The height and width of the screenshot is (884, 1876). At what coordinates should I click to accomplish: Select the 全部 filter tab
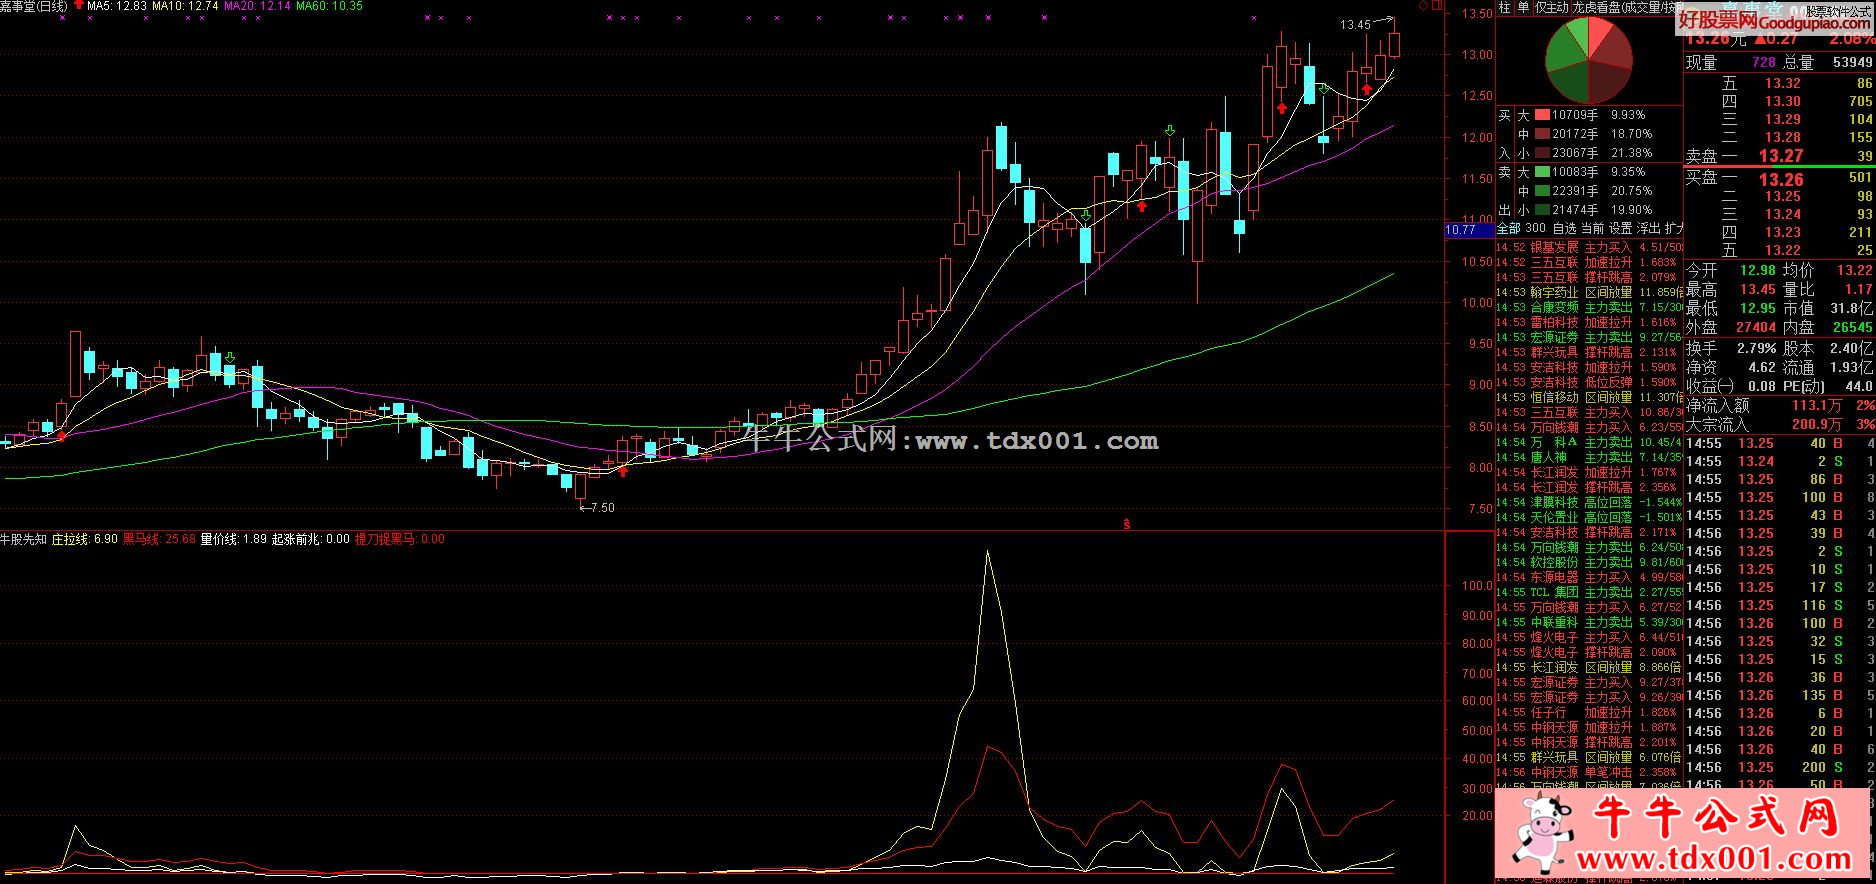(x=1508, y=229)
